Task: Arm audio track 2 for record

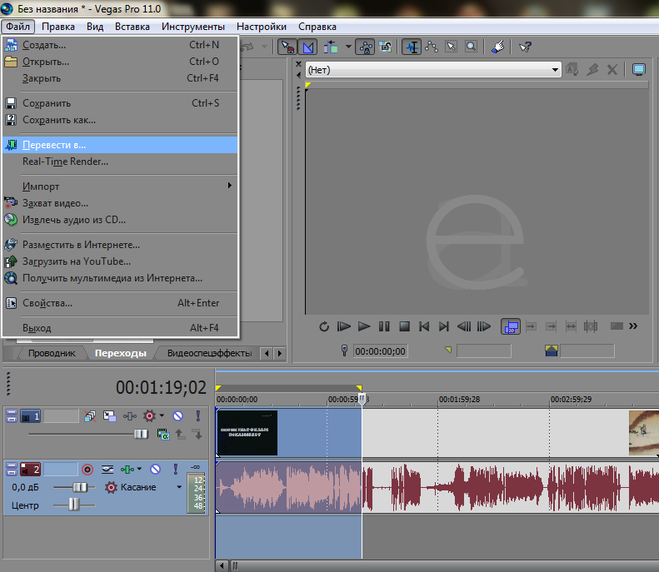Action: click(x=87, y=469)
